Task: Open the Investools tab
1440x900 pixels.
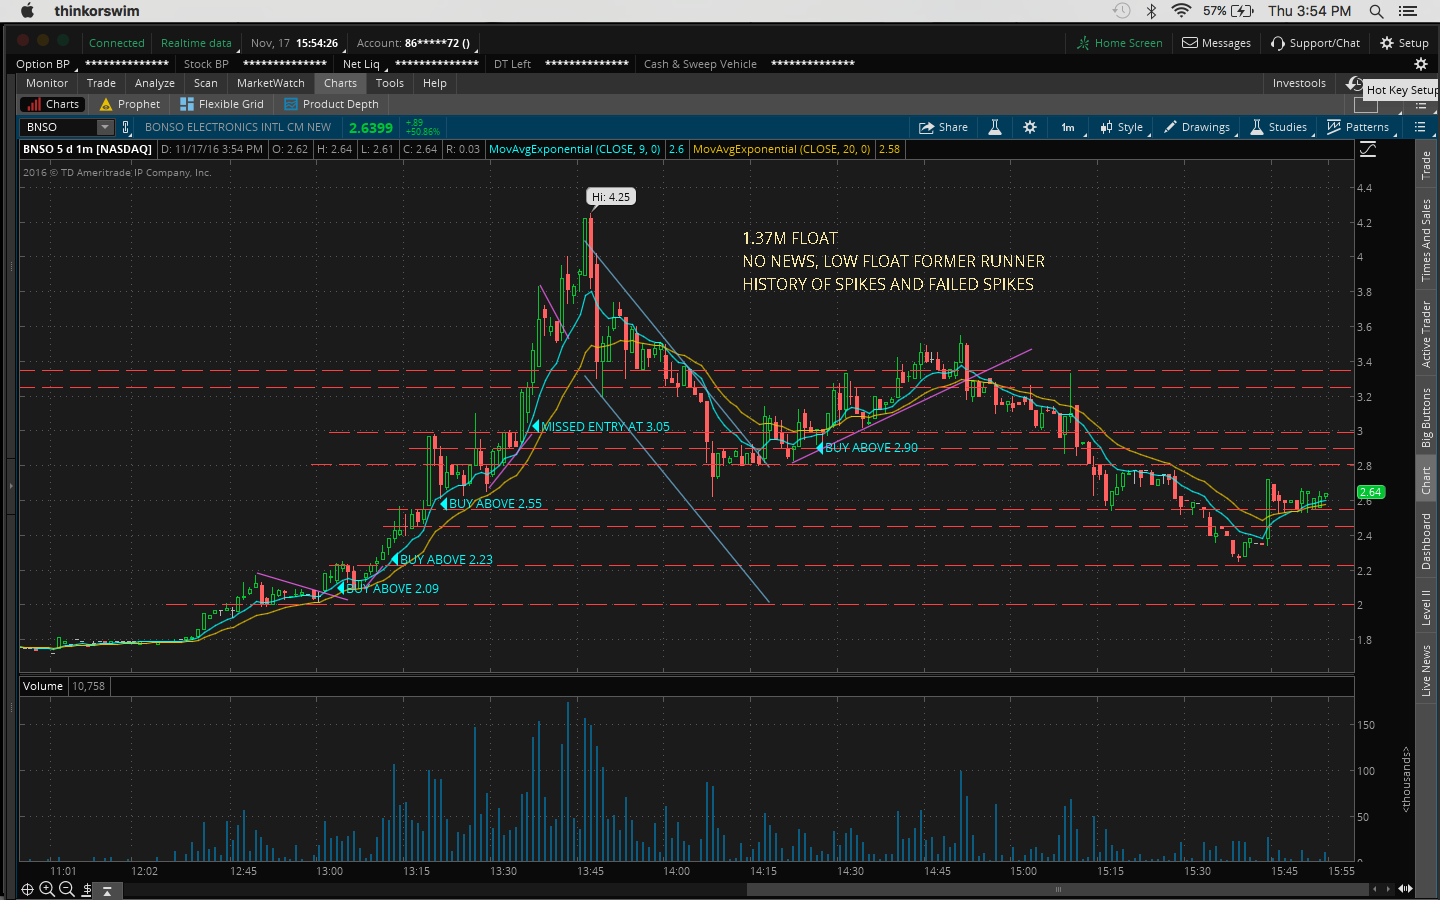Action: coord(1299,83)
